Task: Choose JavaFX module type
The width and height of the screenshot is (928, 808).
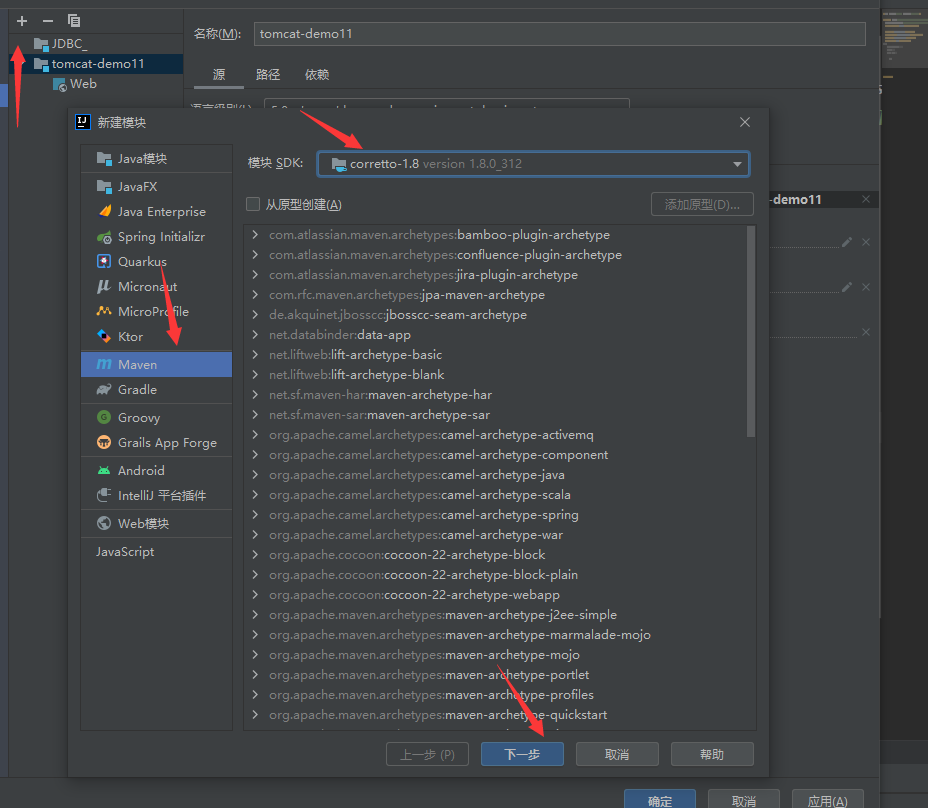Action: click(156, 186)
